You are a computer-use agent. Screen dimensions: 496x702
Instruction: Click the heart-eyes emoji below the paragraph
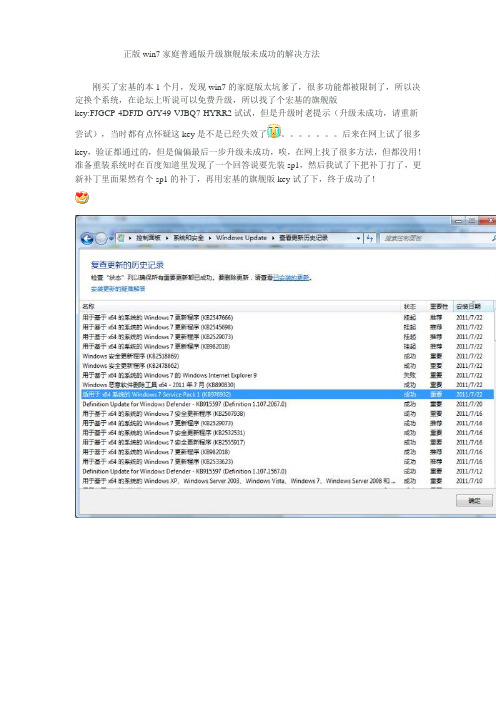click(82, 197)
